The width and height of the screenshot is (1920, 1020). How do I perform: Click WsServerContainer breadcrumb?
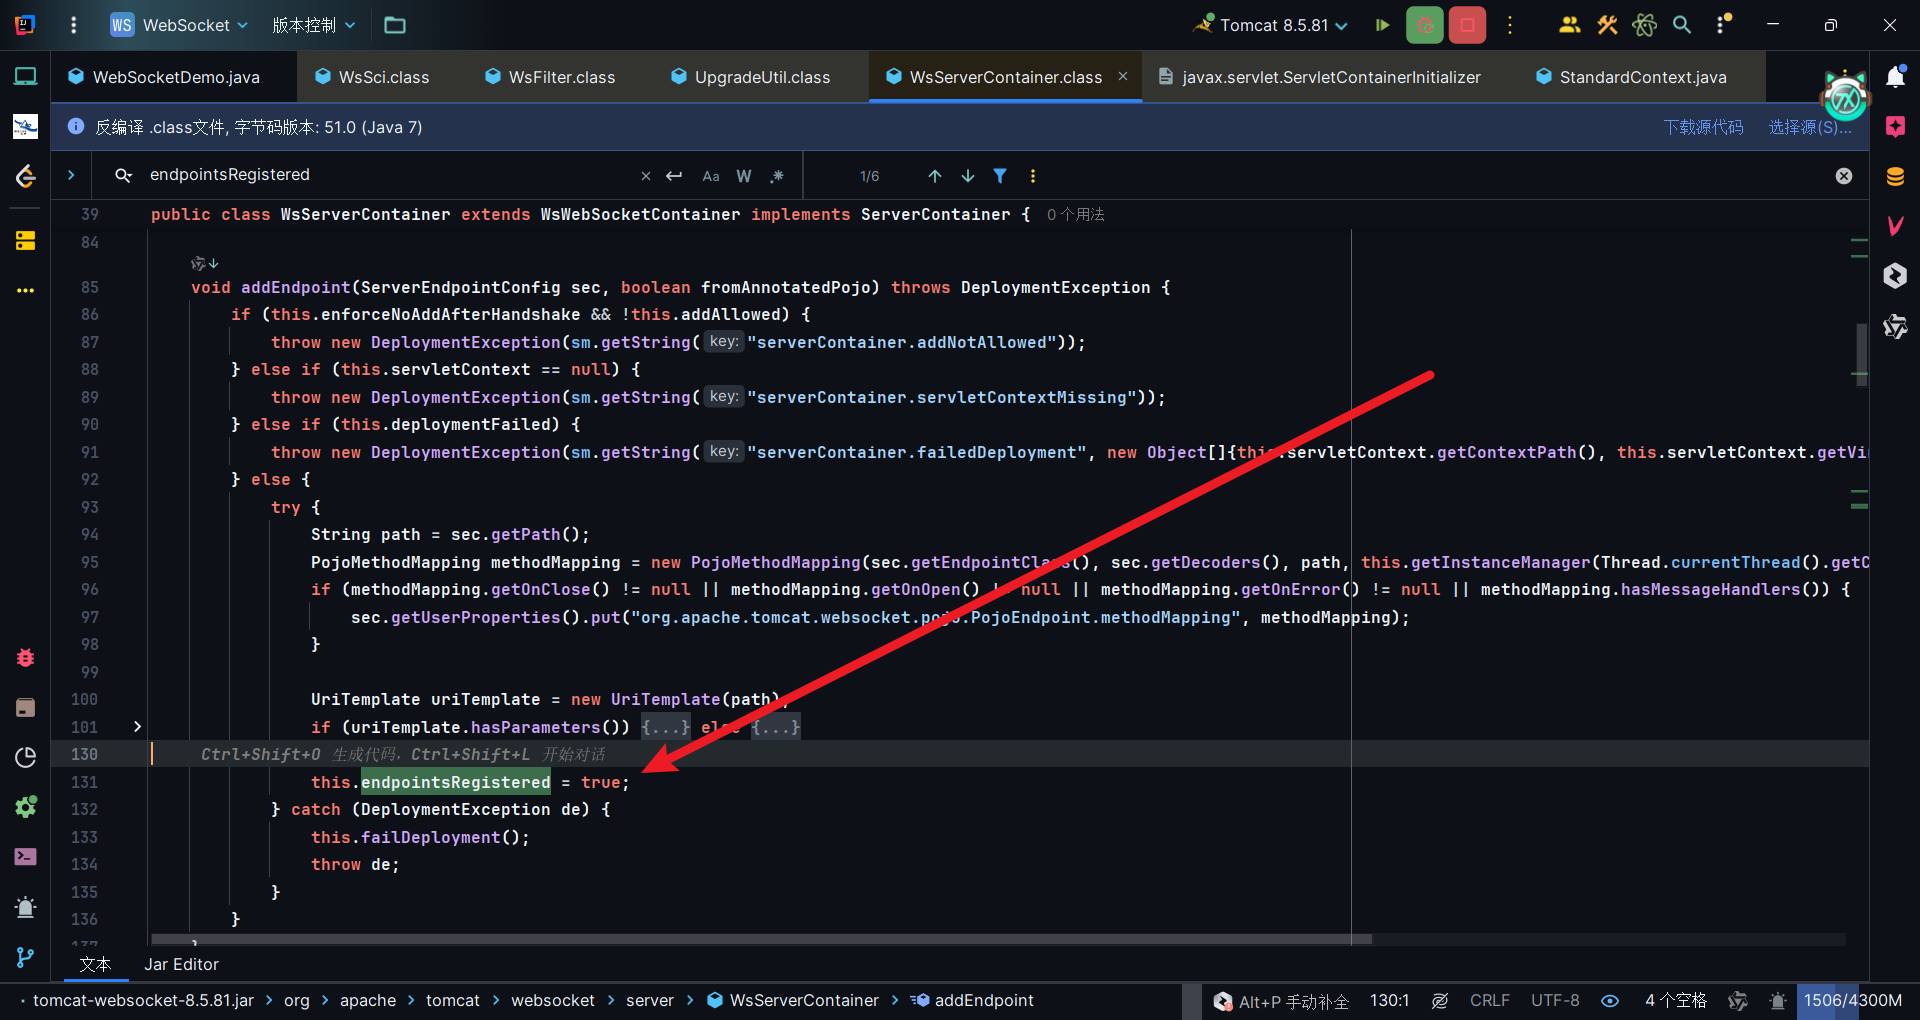point(793,1000)
